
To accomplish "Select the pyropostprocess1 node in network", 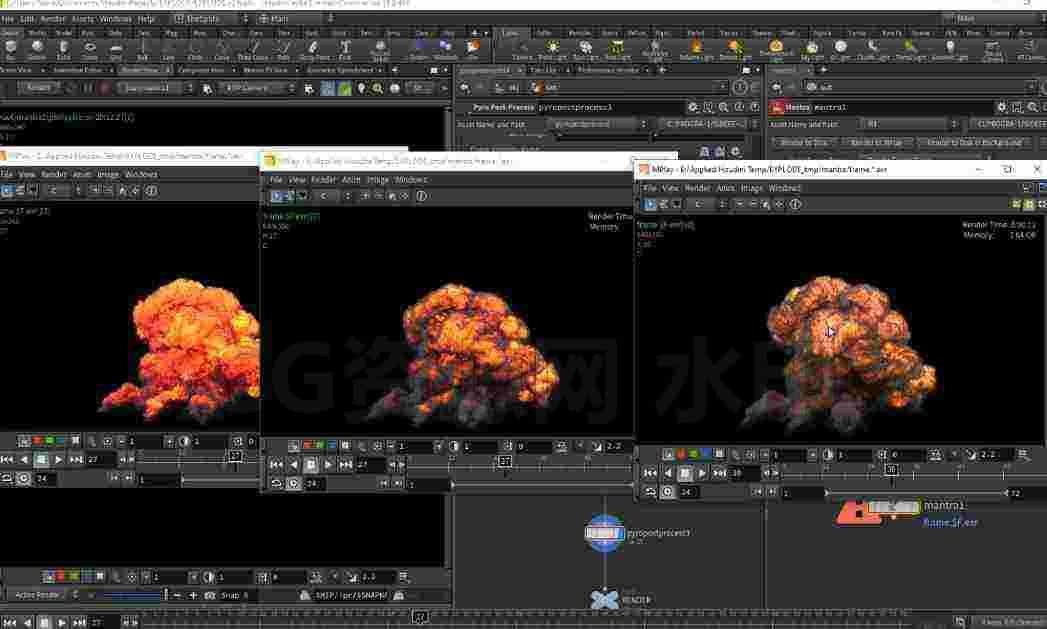I will point(605,533).
